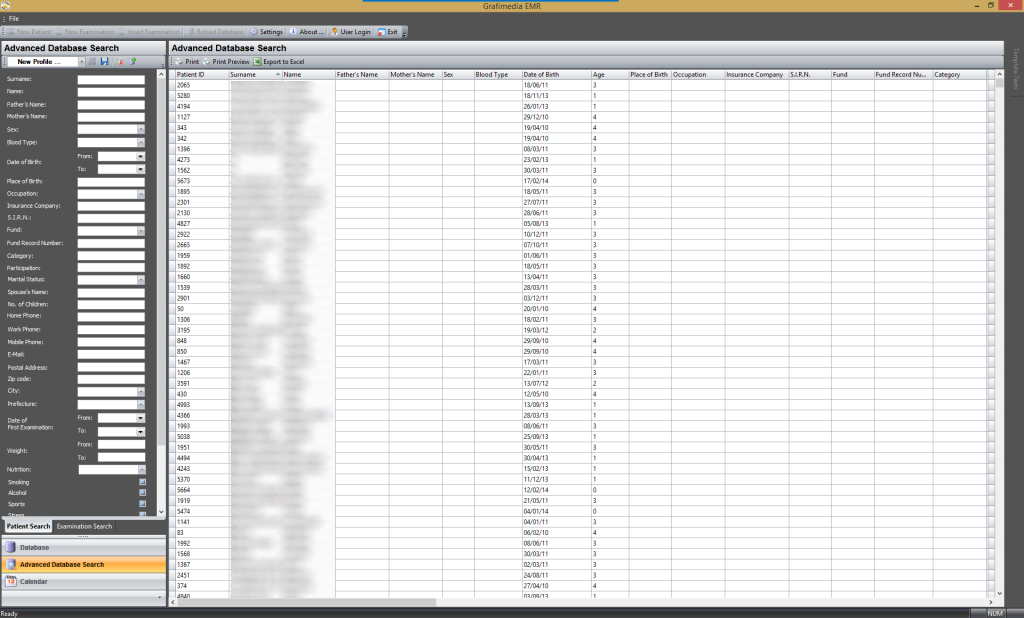The width and height of the screenshot is (1024, 618).
Task: Open the Calendar panel
Action: [34, 582]
